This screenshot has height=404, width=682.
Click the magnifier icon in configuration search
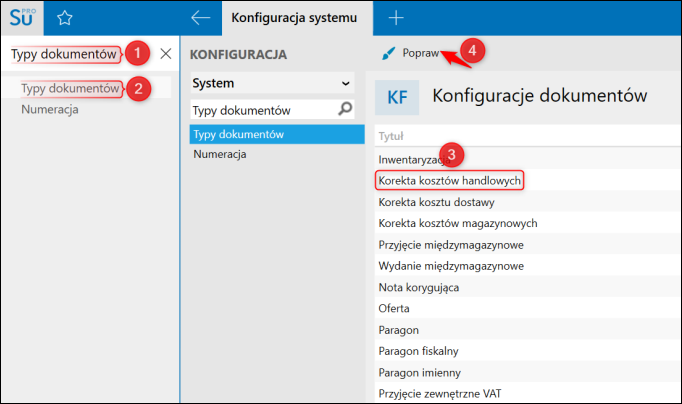(x=346, y=108)
